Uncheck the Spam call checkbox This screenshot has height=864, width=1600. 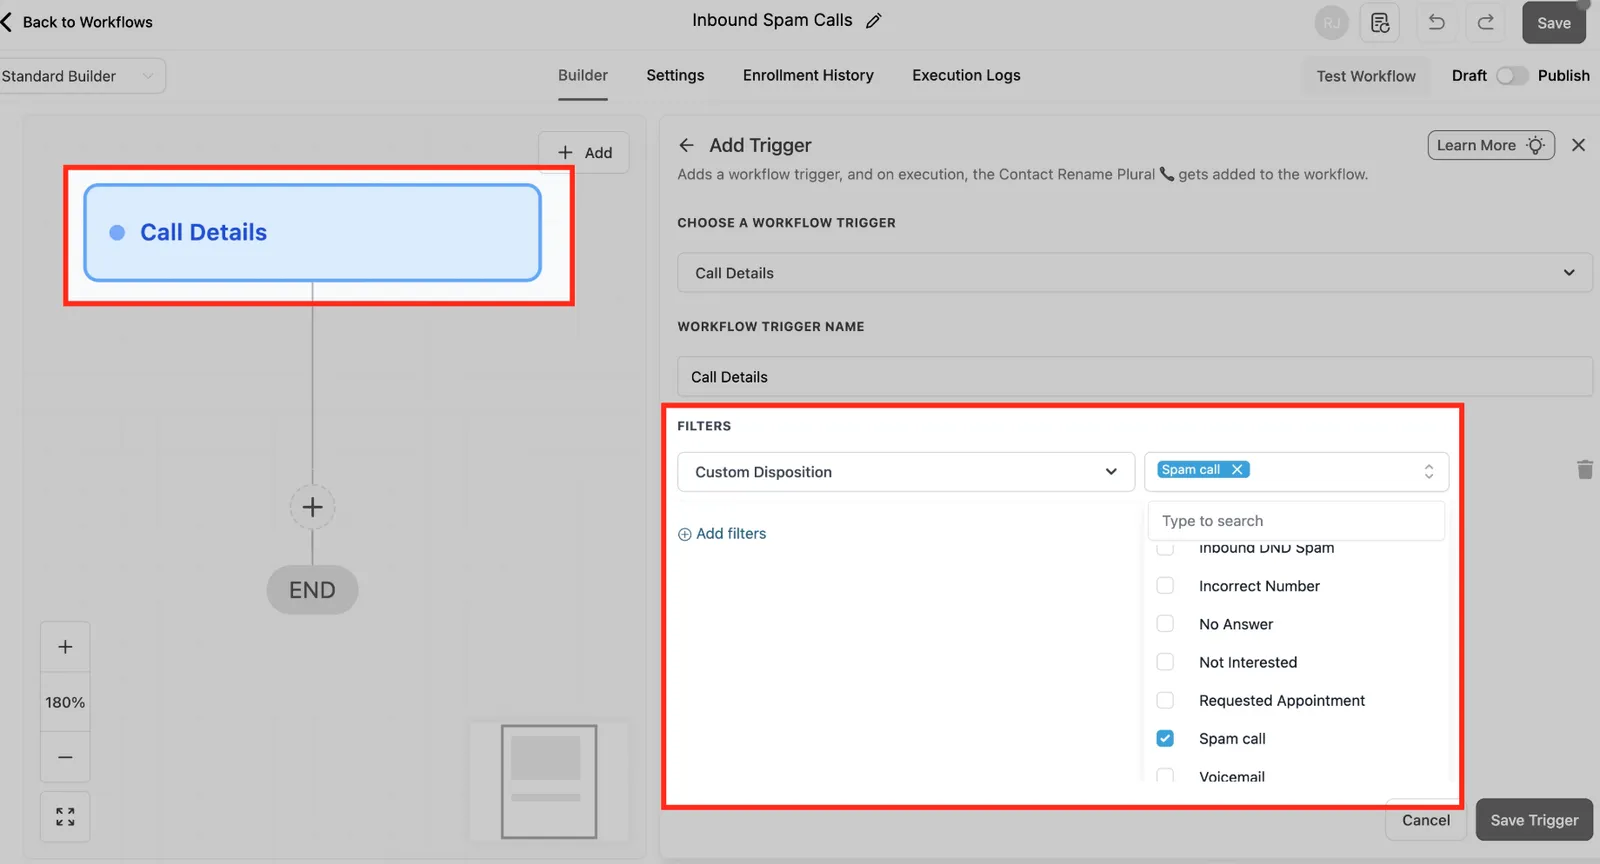[1165, 738]
